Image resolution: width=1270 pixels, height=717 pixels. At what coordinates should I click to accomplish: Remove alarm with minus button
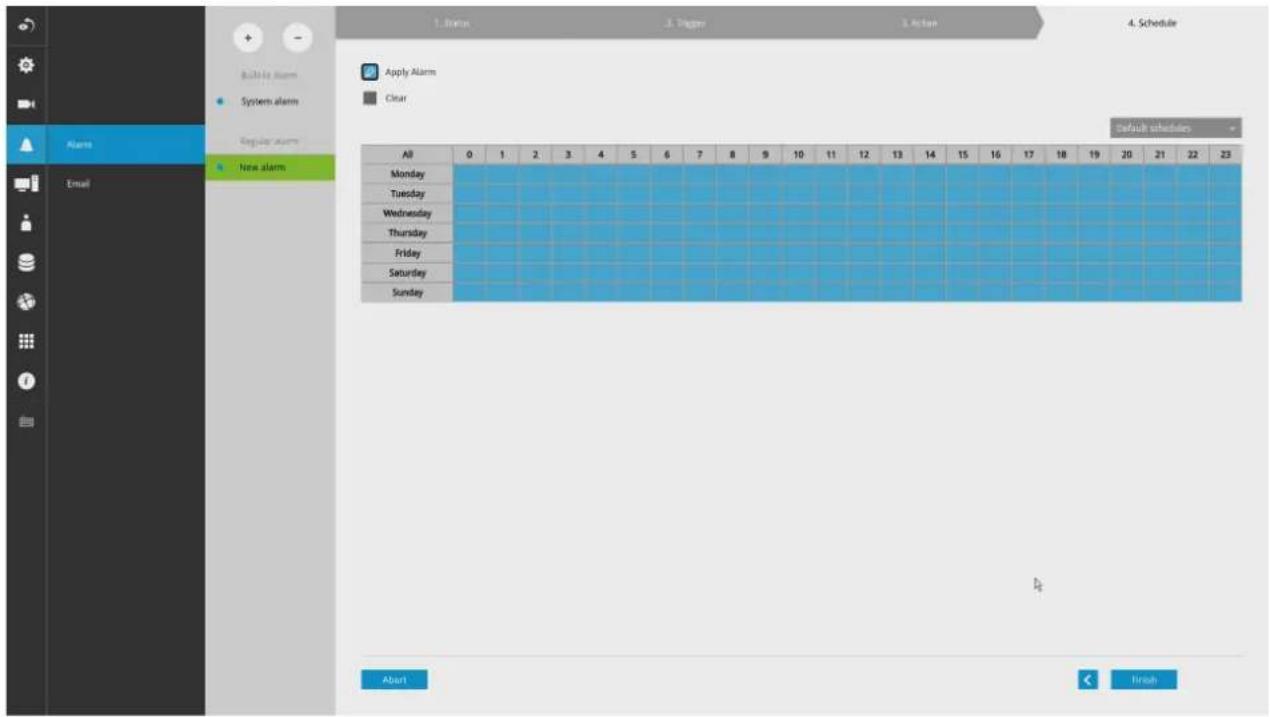click(297, 38)
